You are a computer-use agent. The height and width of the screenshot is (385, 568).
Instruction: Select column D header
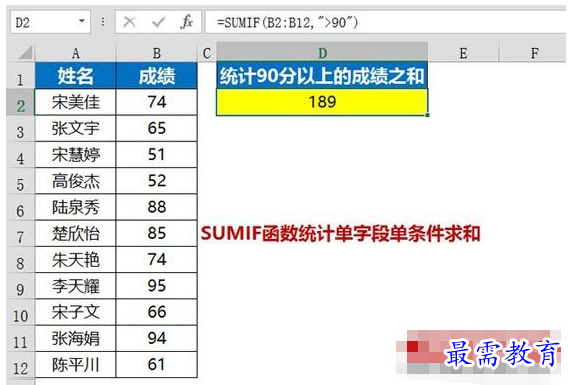tap(322, 53)
